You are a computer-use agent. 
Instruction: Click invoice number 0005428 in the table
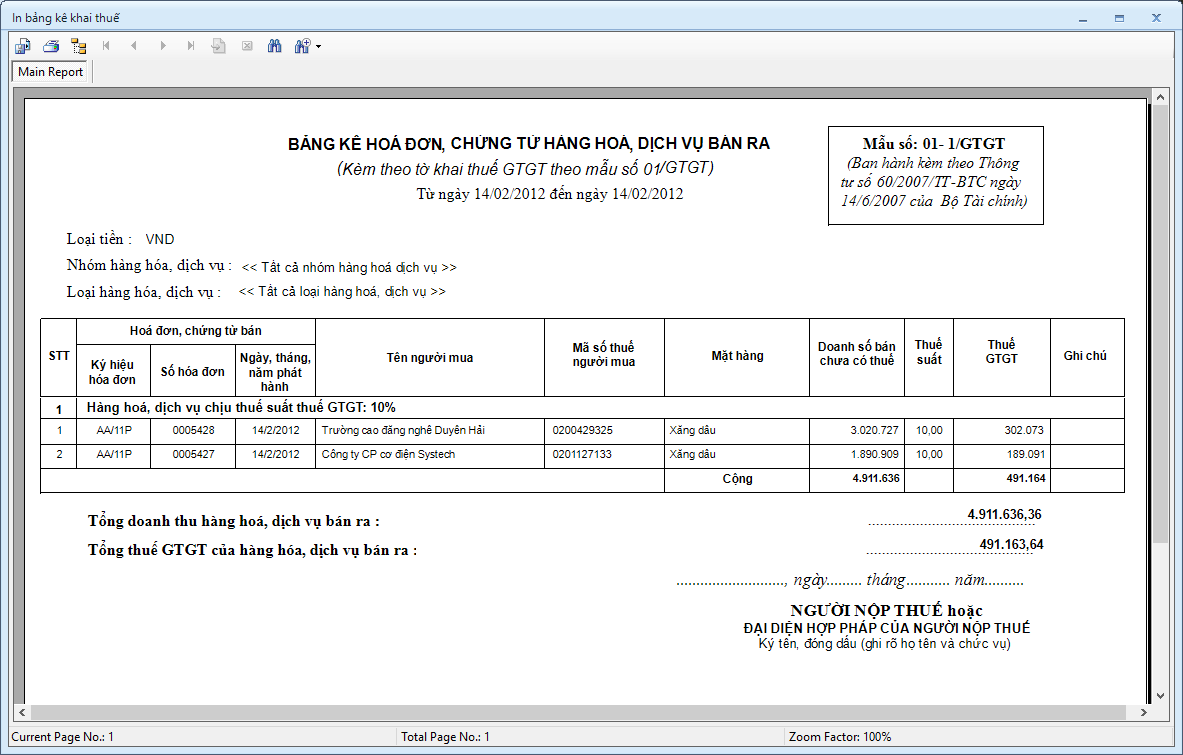pos(193,430)
